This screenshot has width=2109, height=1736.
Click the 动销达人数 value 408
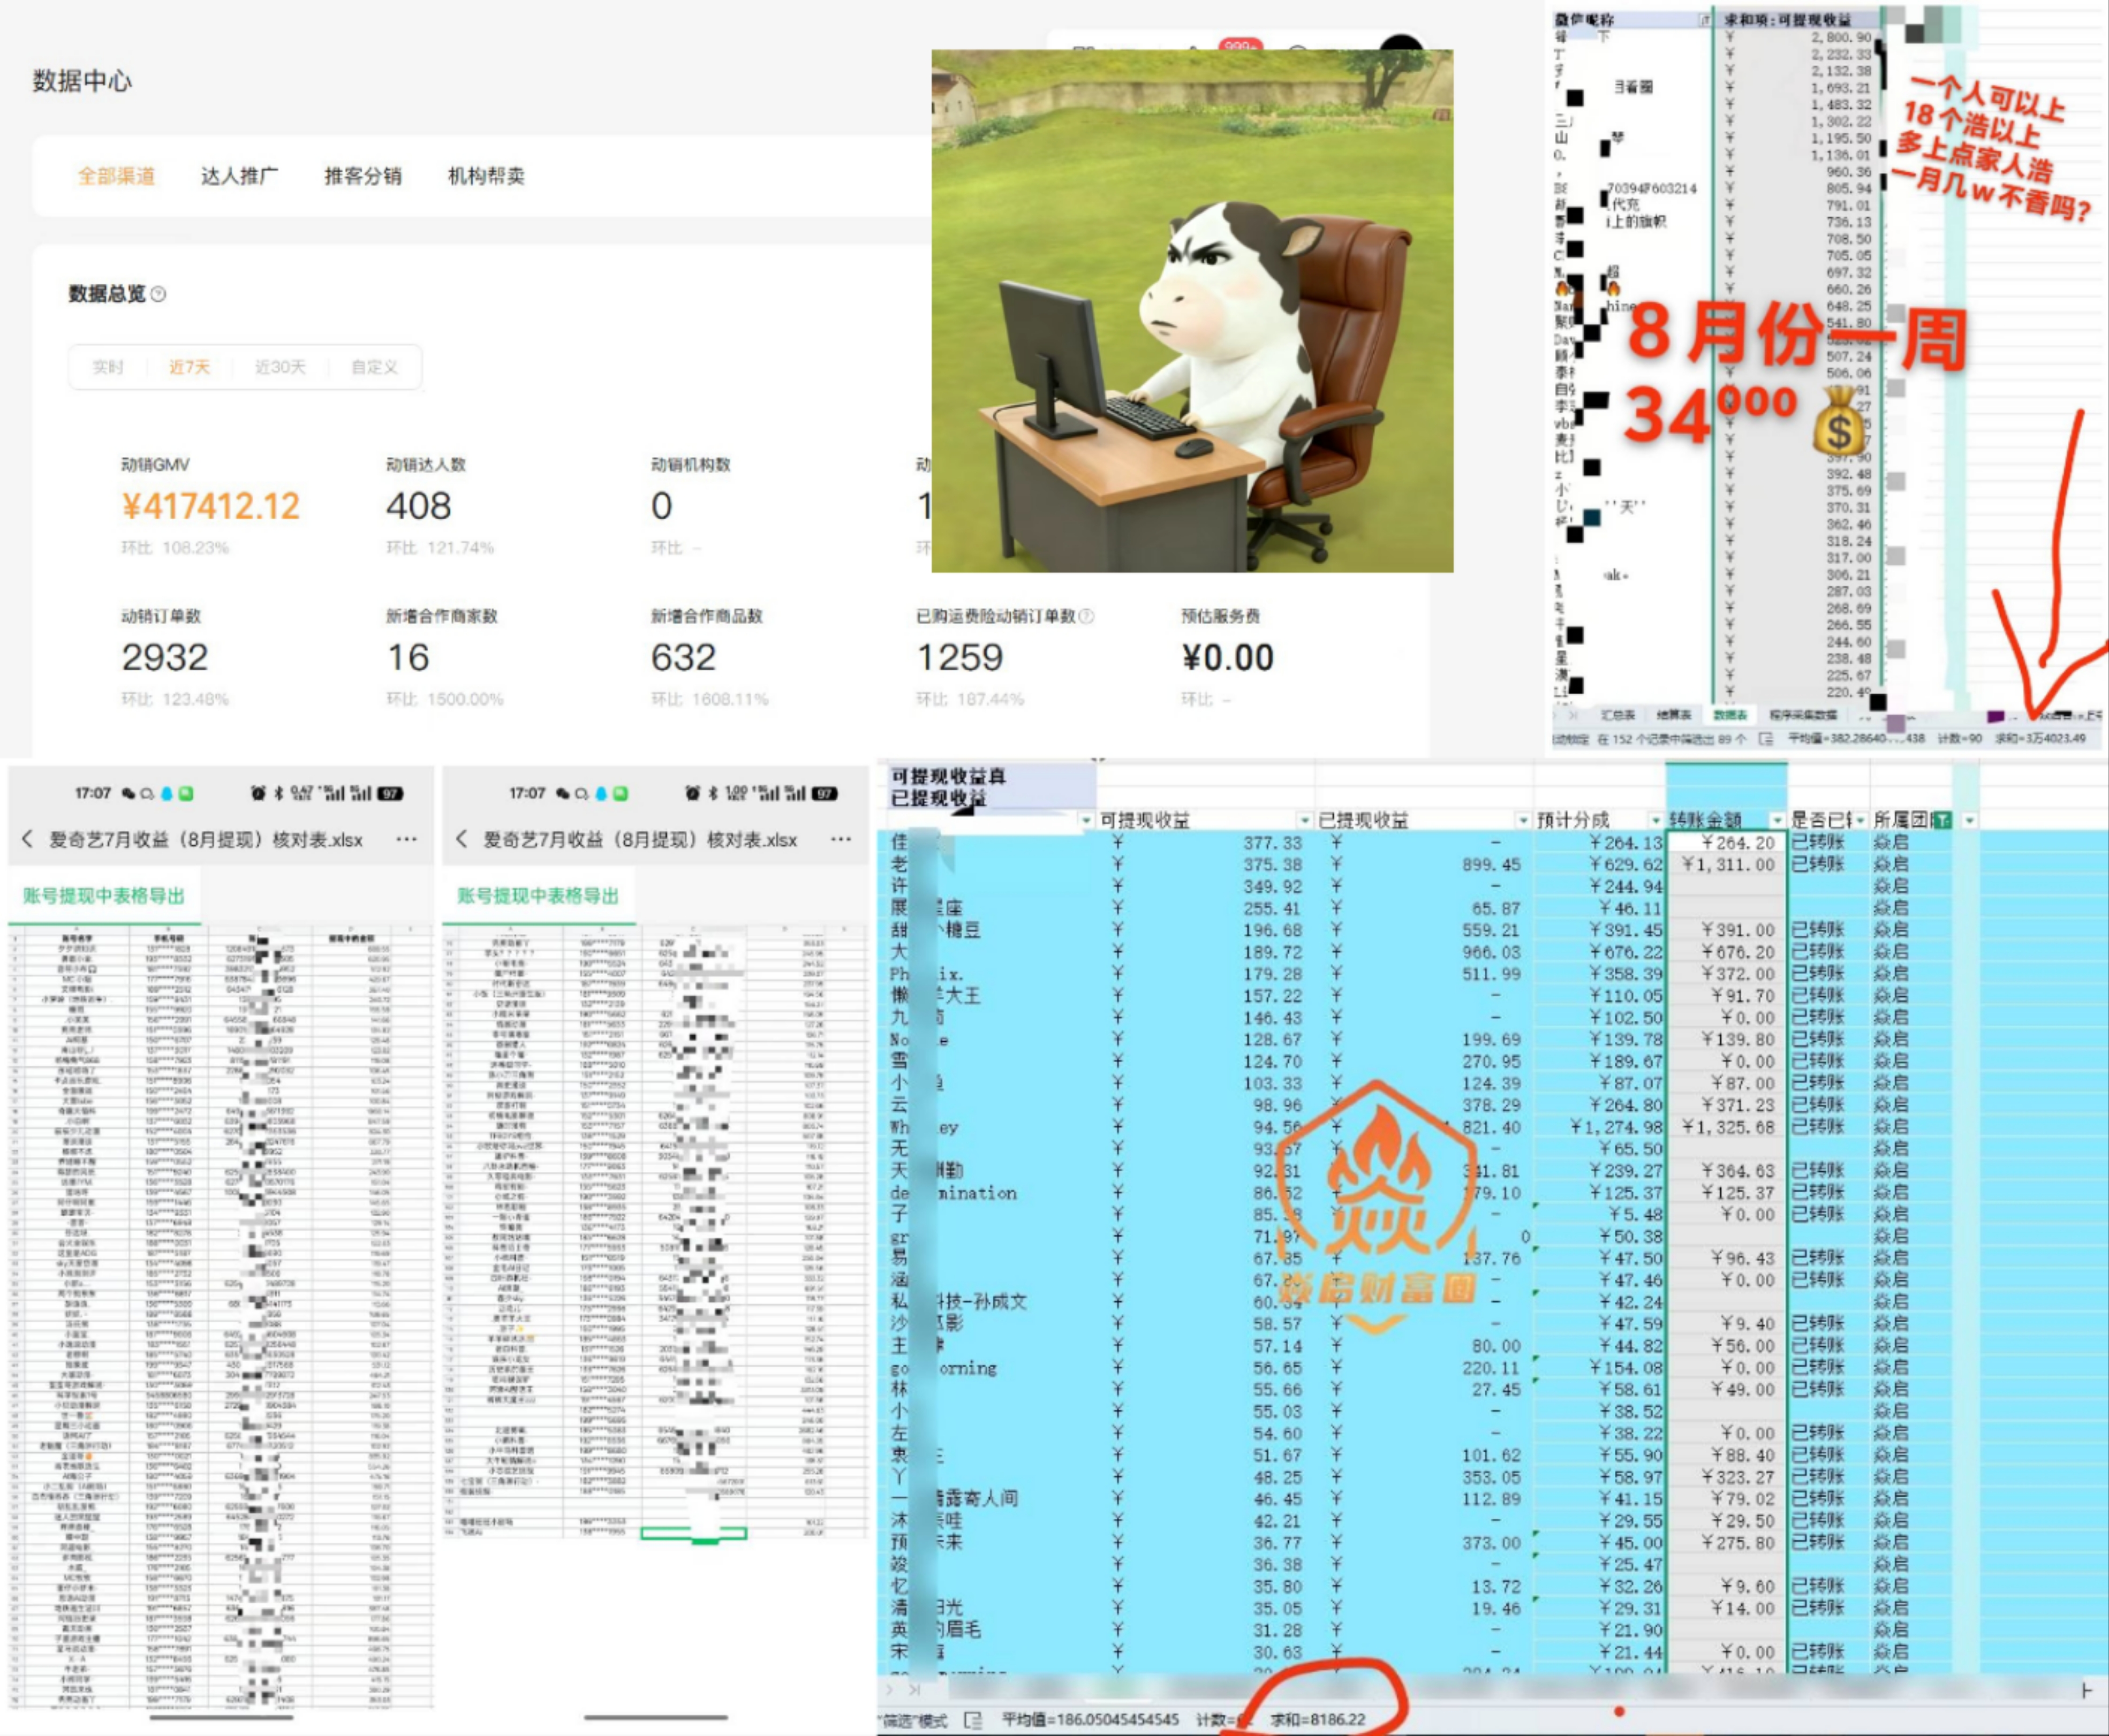[x=419, y=507]
